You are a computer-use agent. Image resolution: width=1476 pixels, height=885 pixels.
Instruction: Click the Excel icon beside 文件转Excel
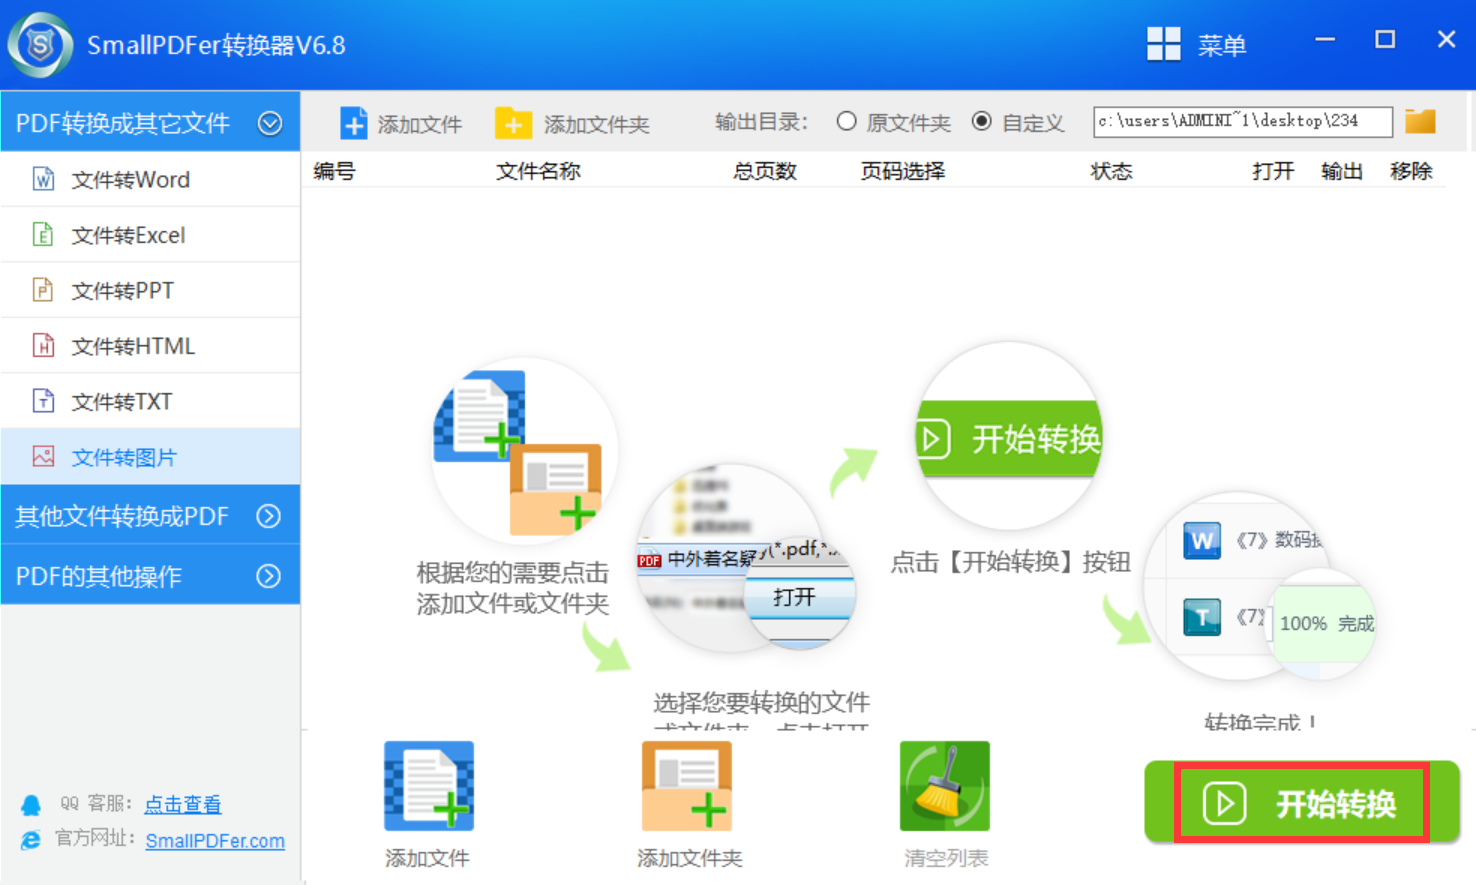43,235
